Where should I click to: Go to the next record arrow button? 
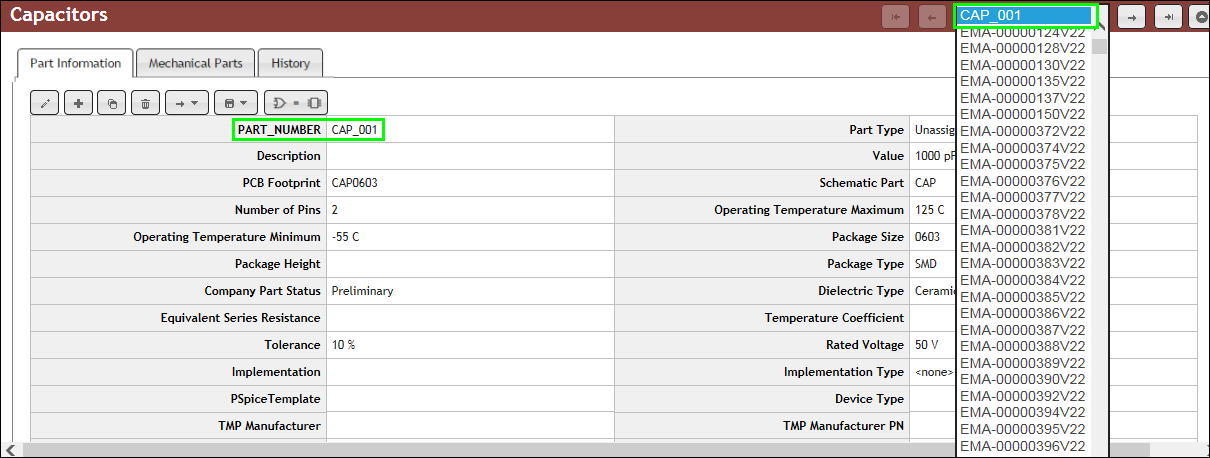pos(1132,16)
